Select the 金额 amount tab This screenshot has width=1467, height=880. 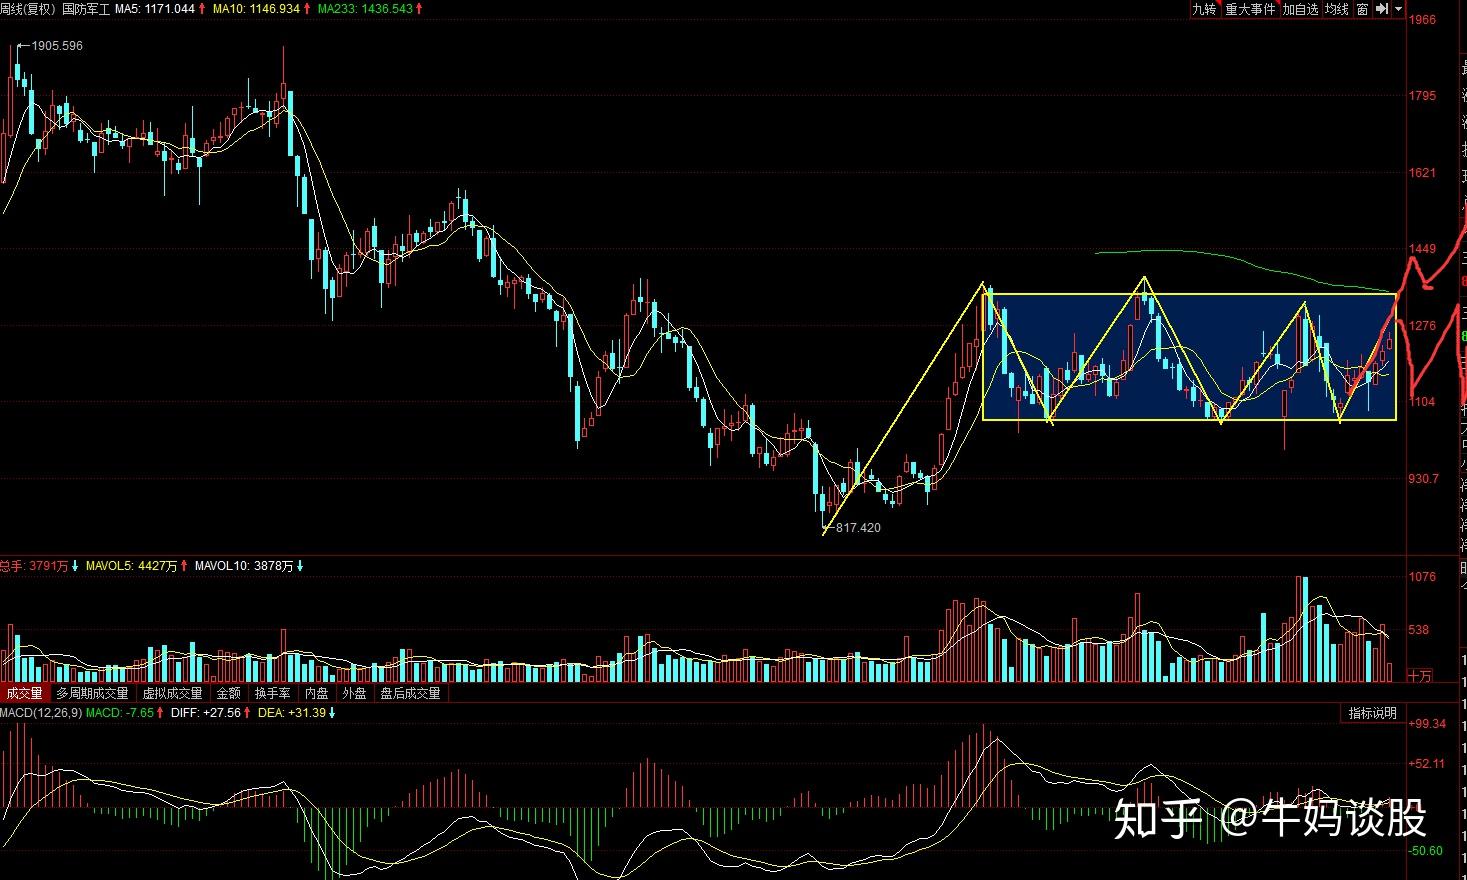(229, 693)
